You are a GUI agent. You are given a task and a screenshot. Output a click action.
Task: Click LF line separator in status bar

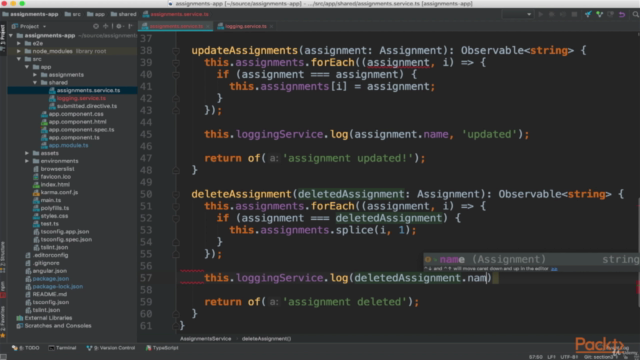[x=551, y=357]
